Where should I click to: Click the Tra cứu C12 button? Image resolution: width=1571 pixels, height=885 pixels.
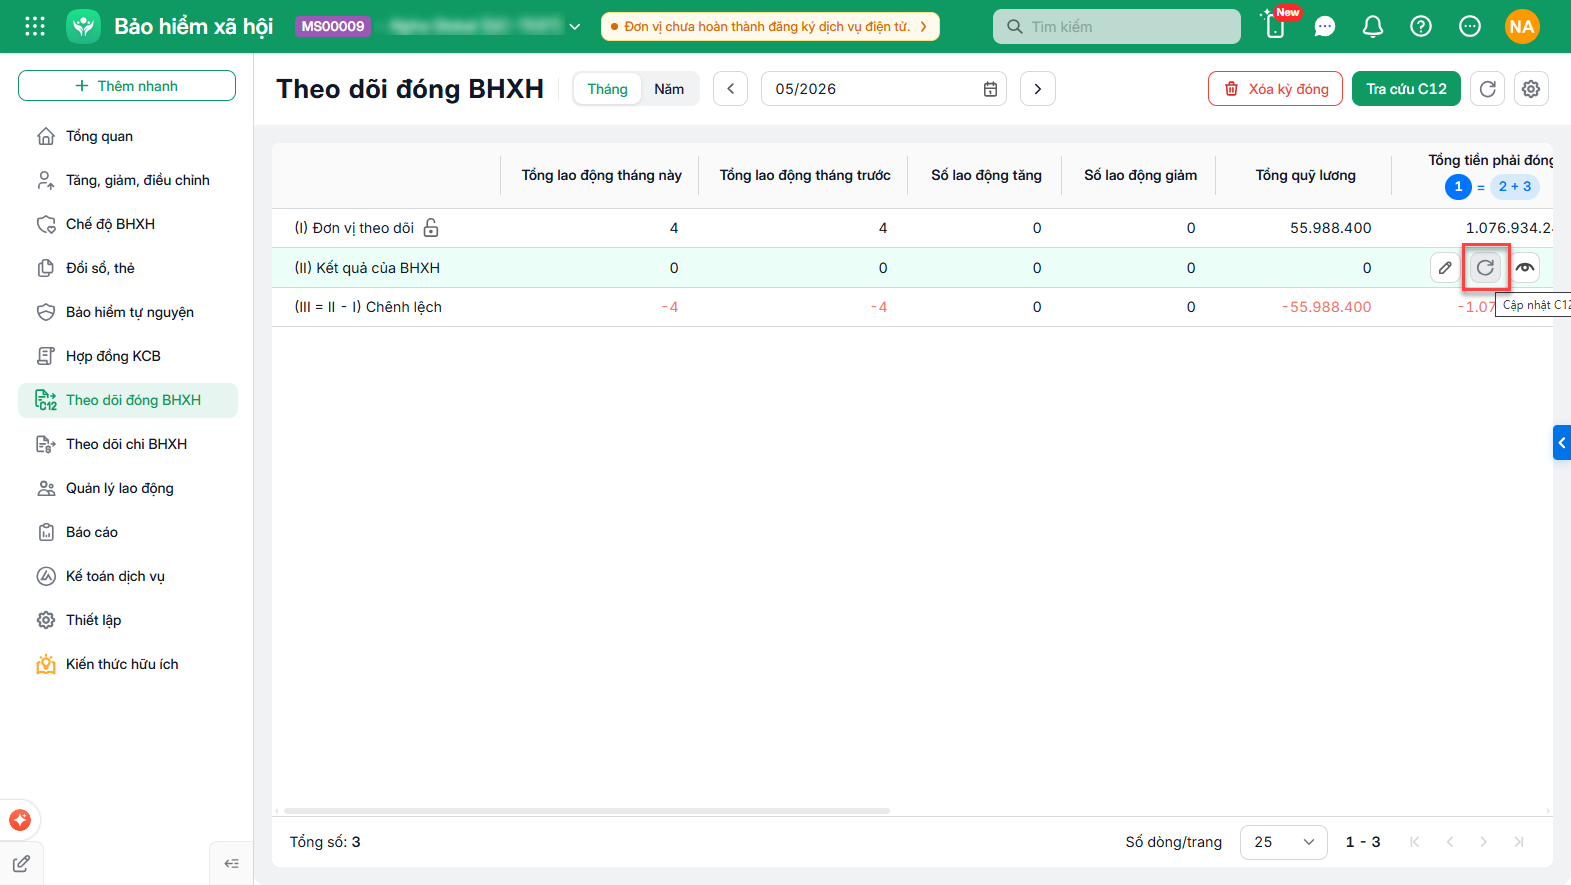point(1406,89)
